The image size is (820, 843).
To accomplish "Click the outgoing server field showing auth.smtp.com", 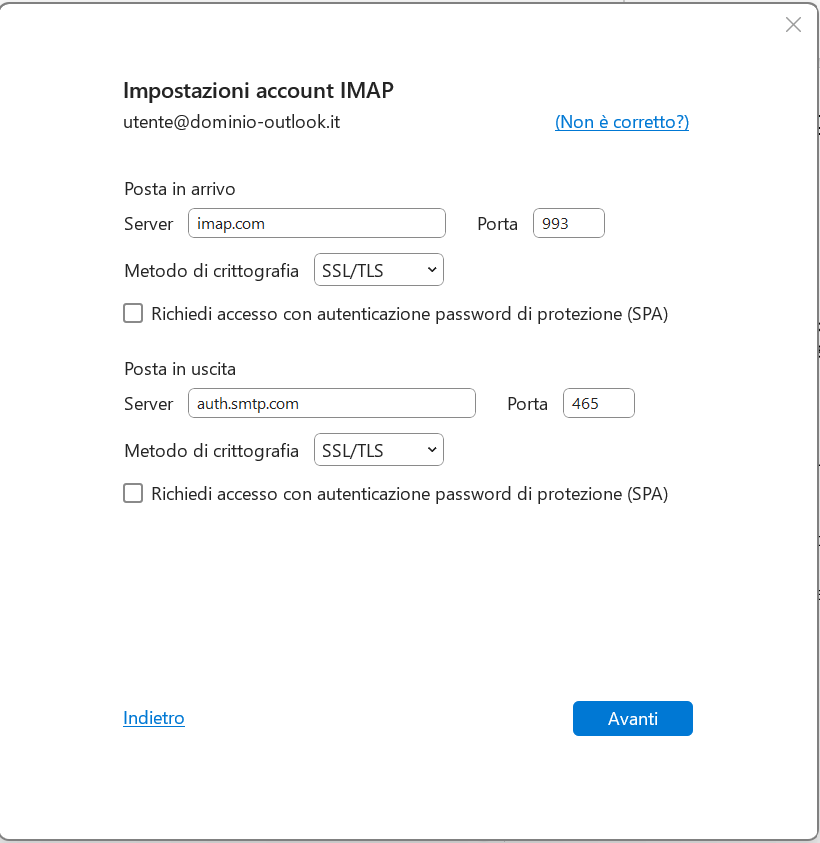I will (x=331, y=403).
